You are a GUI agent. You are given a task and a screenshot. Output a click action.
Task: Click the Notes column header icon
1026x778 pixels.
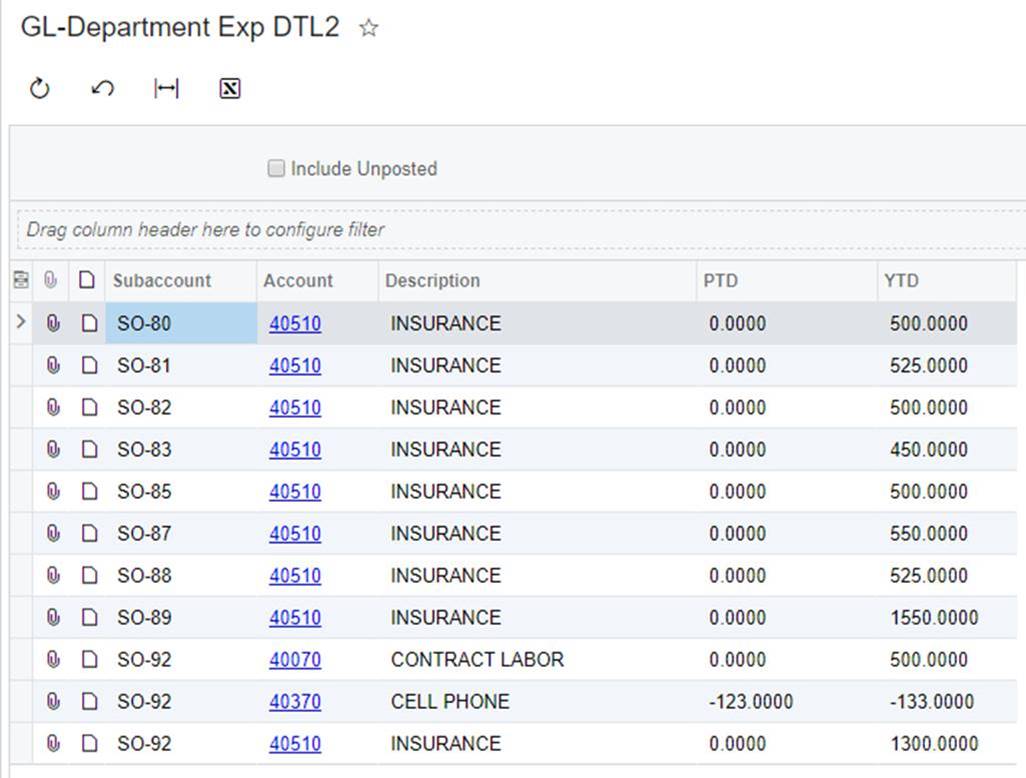click(x=86, y=280)
